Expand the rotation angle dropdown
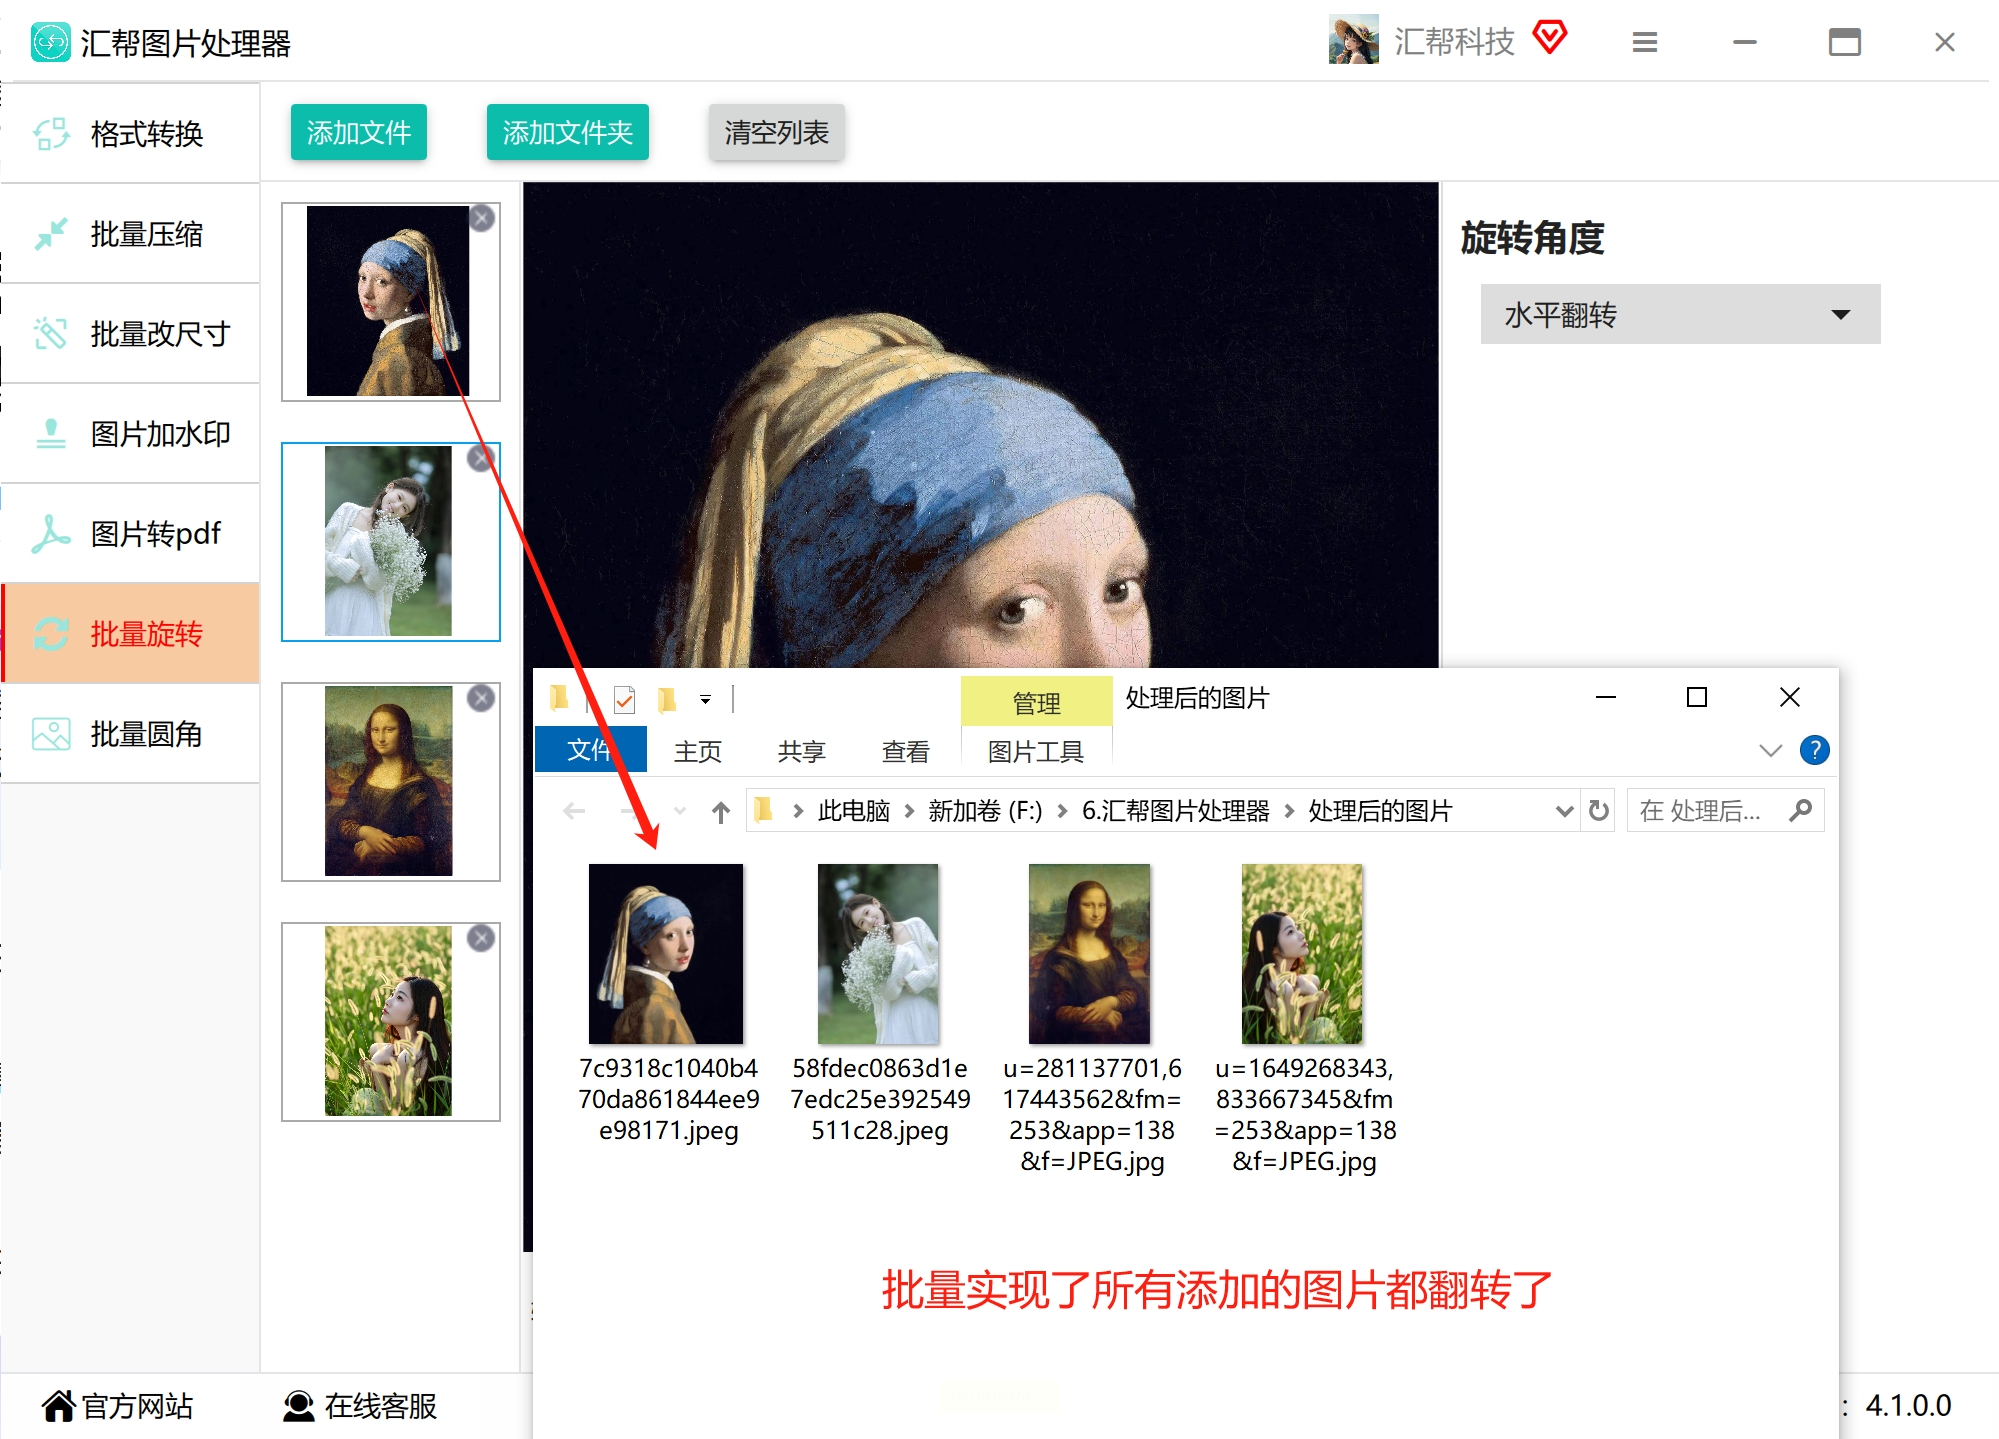 point(1840,315)
